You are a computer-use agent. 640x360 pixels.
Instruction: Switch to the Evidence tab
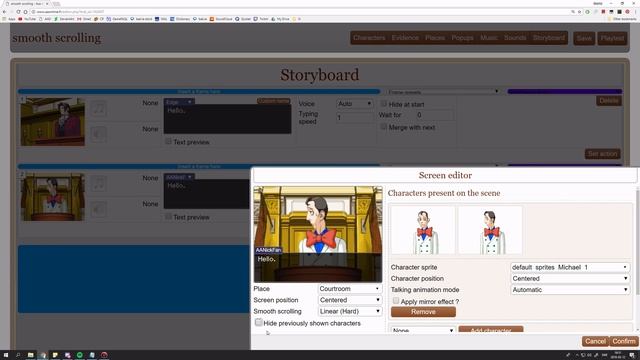(x=405, y=38)
